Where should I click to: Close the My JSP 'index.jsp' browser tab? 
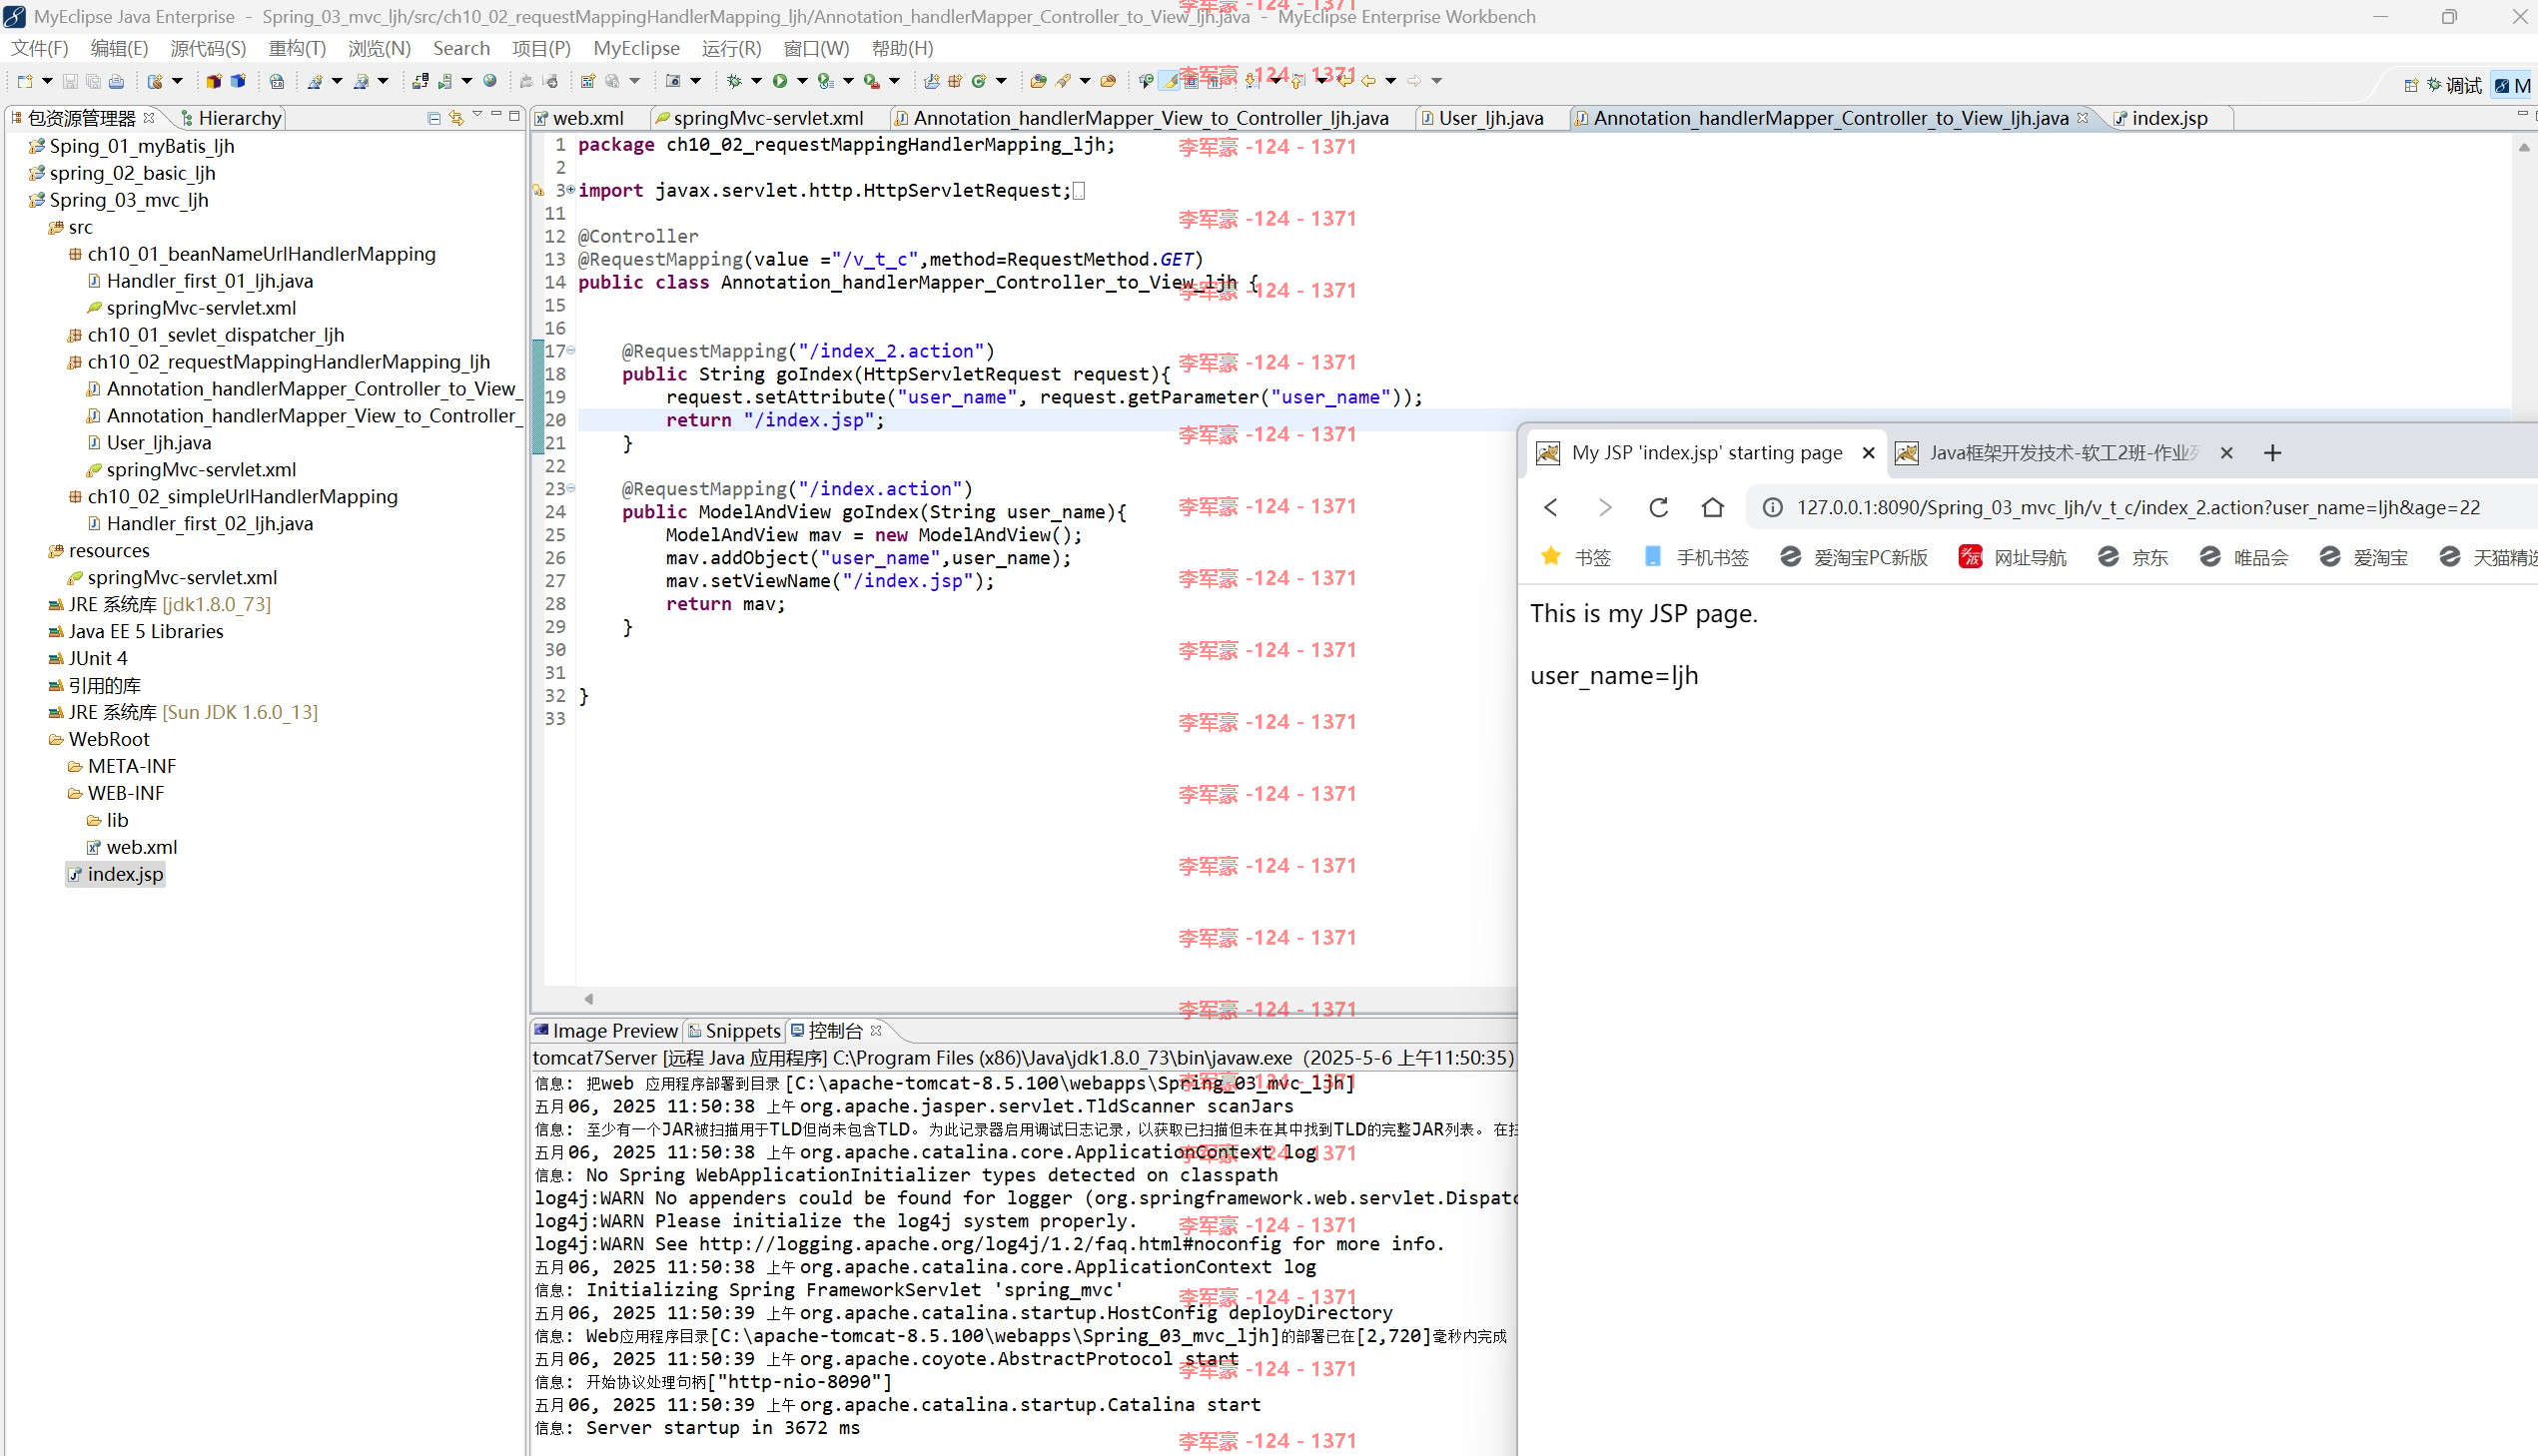(x=1868, y=453)
